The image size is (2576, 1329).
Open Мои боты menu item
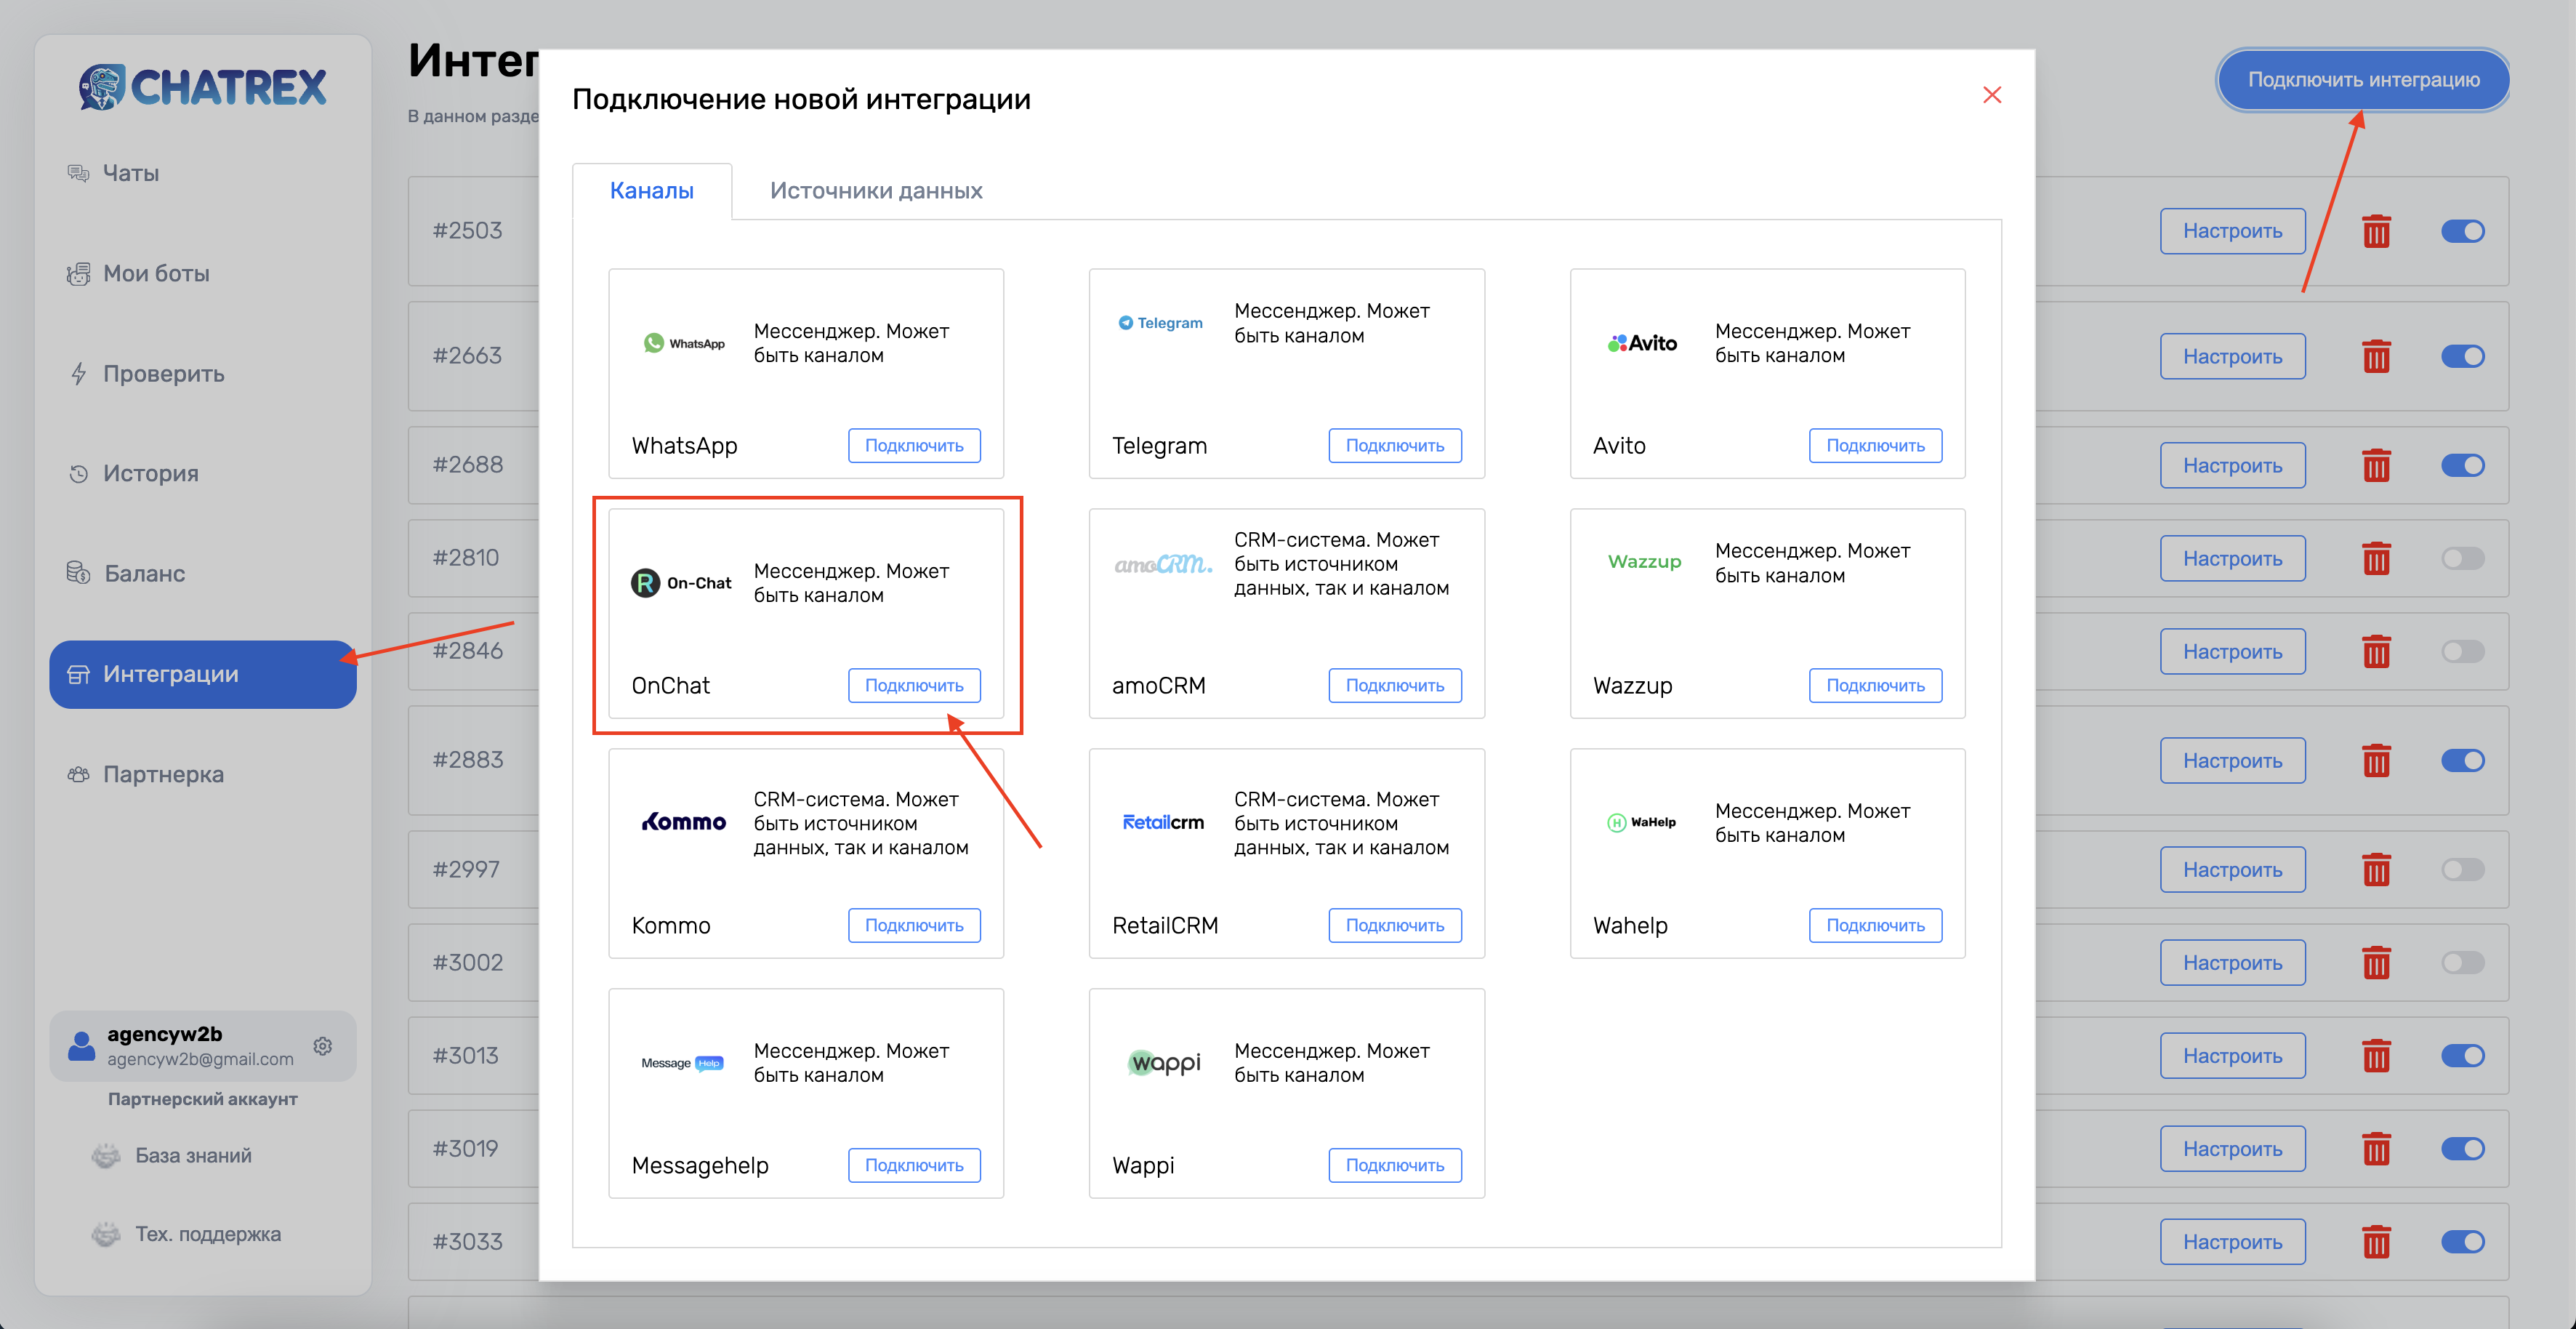pos(156,274)
